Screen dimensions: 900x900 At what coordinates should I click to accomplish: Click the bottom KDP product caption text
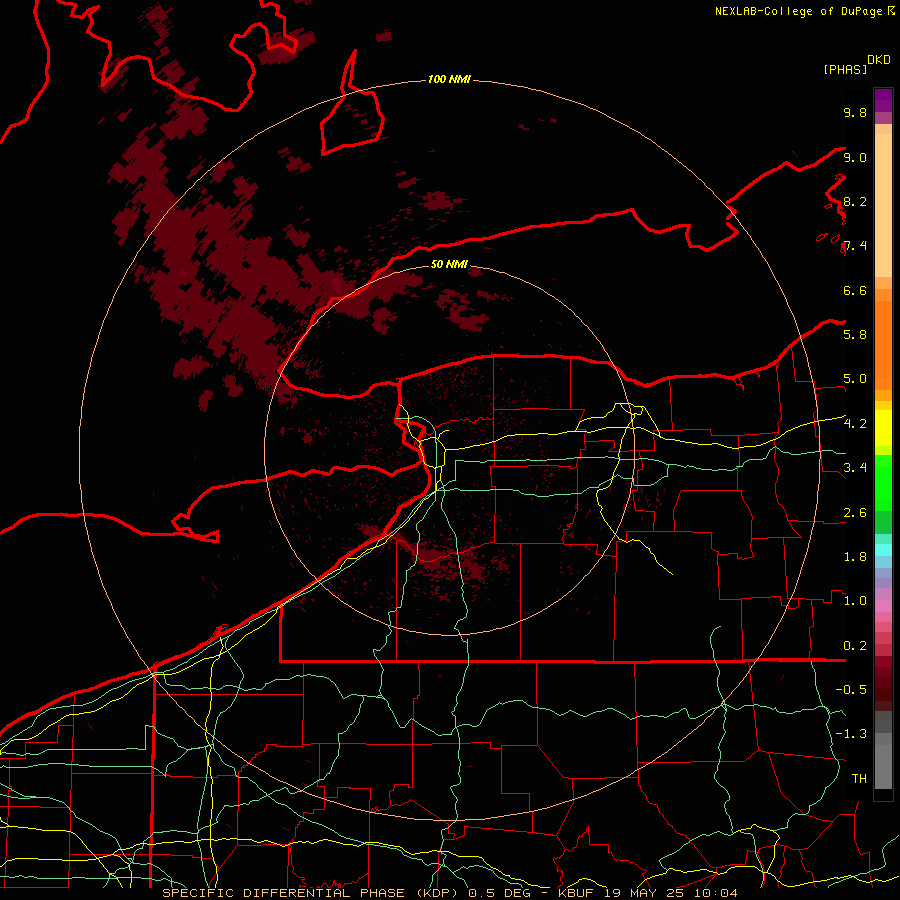450,893
